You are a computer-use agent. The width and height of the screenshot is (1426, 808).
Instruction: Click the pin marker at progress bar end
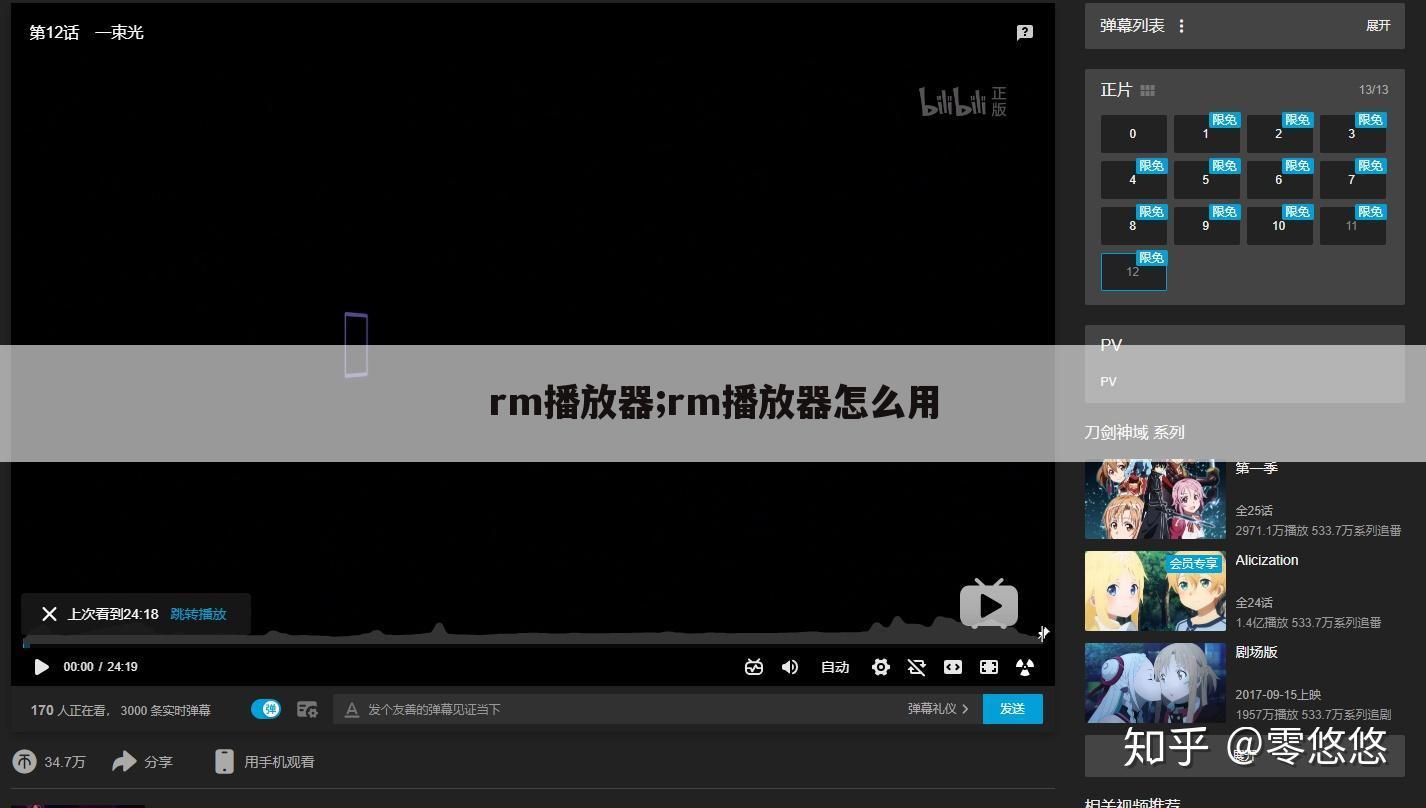pos(1043,633)
